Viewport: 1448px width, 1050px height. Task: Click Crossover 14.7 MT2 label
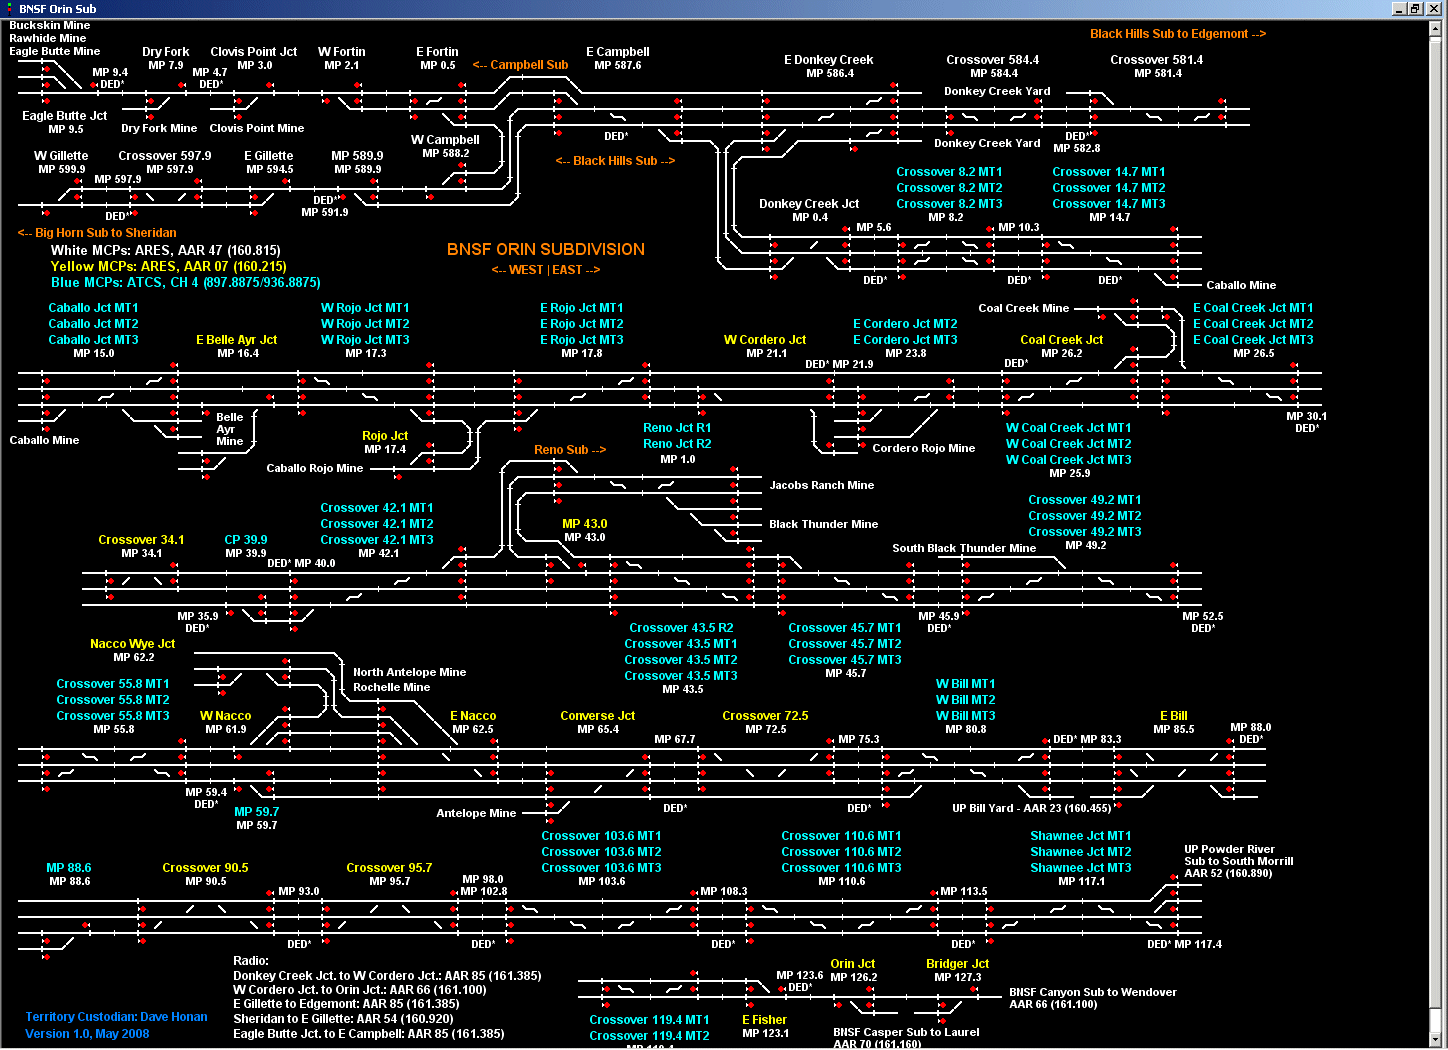tap(1109, 188)
